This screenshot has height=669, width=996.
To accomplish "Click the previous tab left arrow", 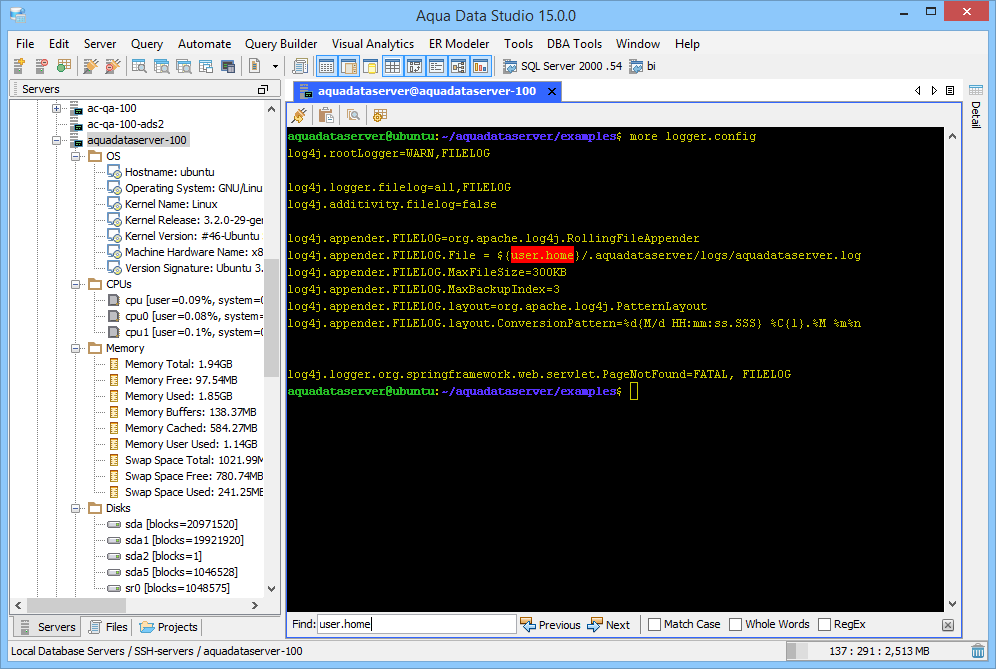I will pyautogui.click(x=918, y=91).
